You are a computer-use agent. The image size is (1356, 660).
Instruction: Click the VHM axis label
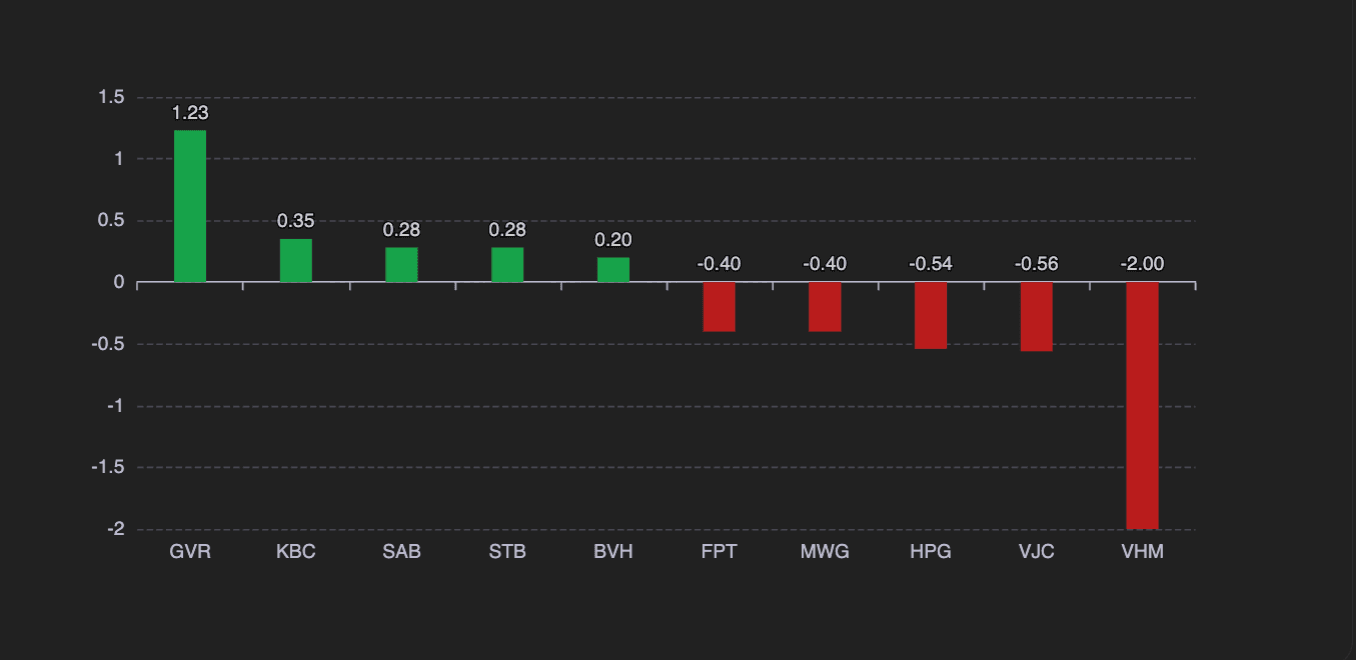(x=1142, y=552)
